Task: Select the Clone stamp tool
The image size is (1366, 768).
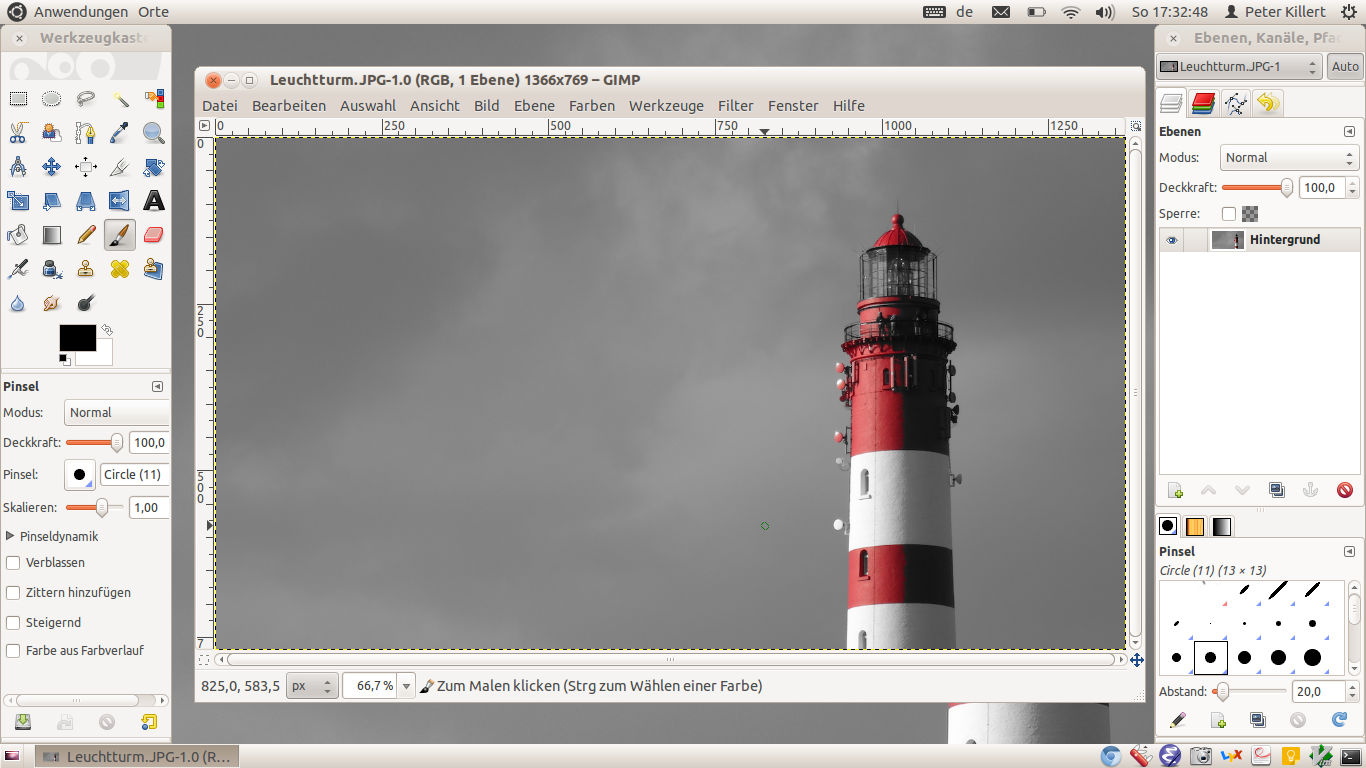Action: (x=86, y=269)
